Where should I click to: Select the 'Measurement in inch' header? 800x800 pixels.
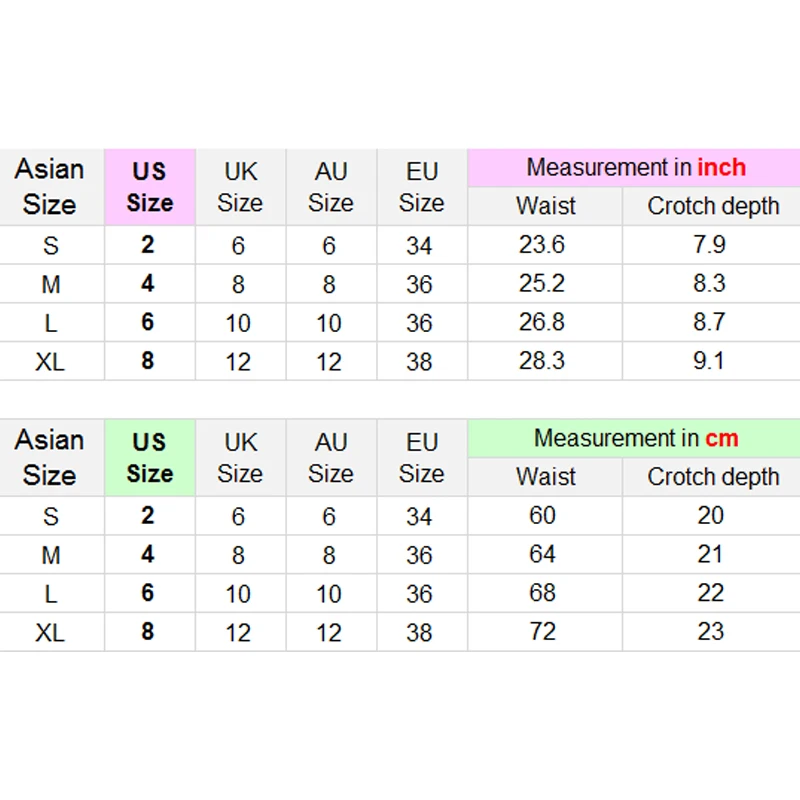pos(635,167)
